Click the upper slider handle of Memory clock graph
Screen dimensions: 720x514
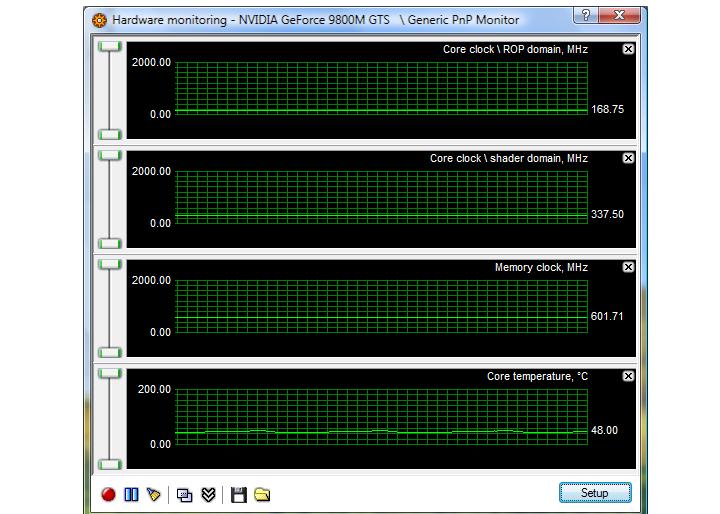tap(109, 264)
